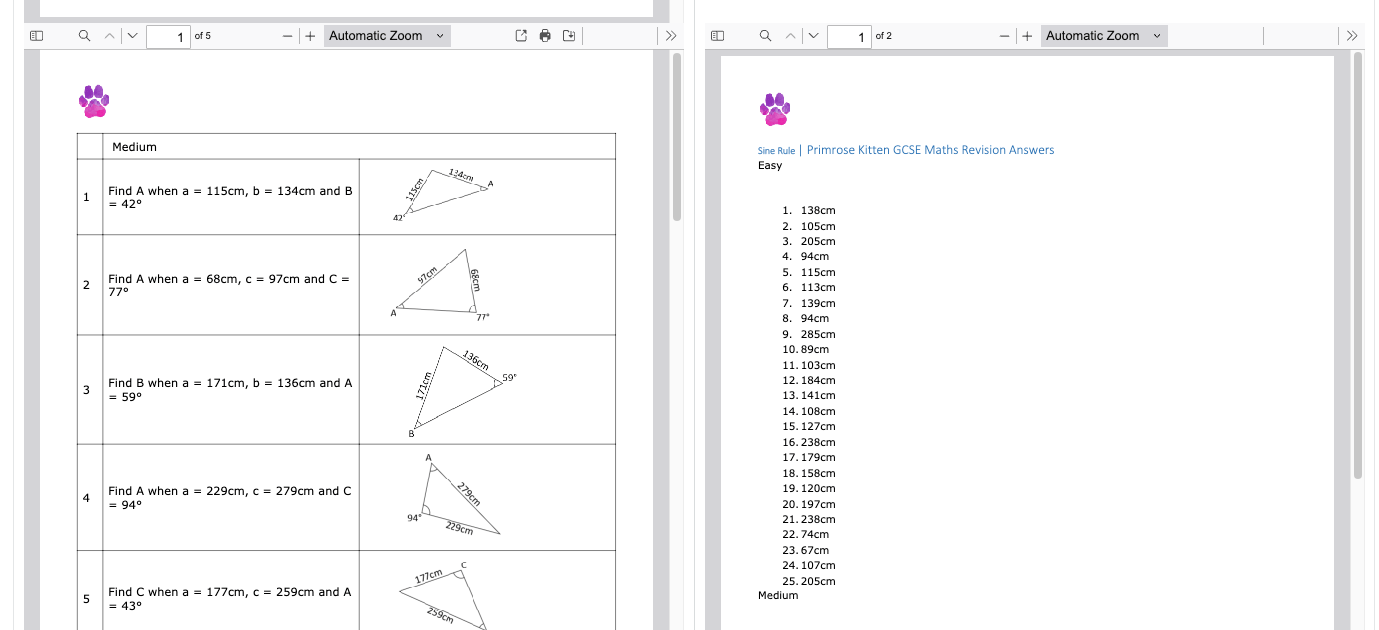Go to the previous page of the answers PDF
This screenshot has width=1379, height=630.
coord(788,35)
